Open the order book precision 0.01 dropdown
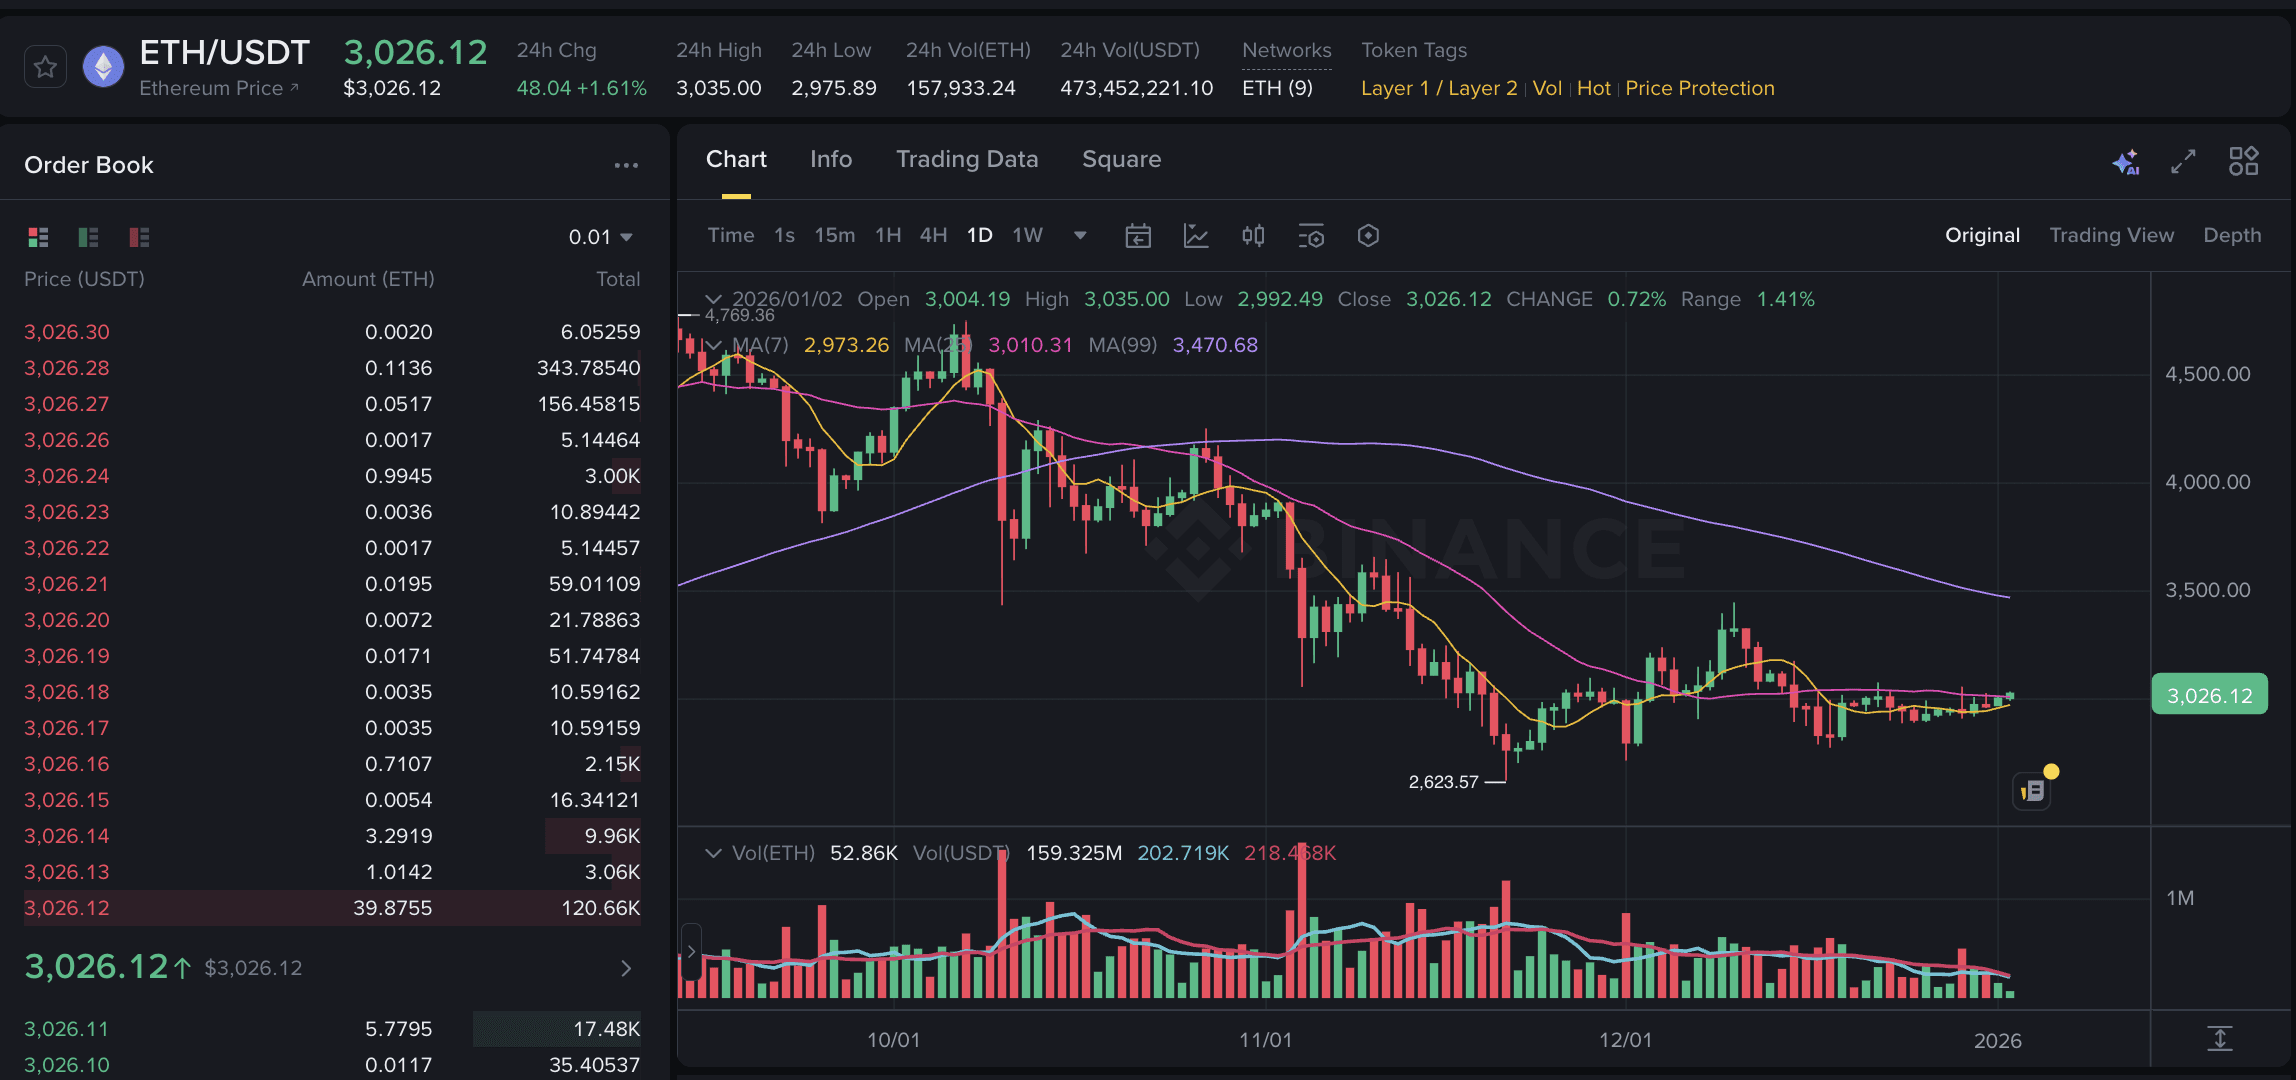Viewport: 2296px width, 1080px height. 600,237
